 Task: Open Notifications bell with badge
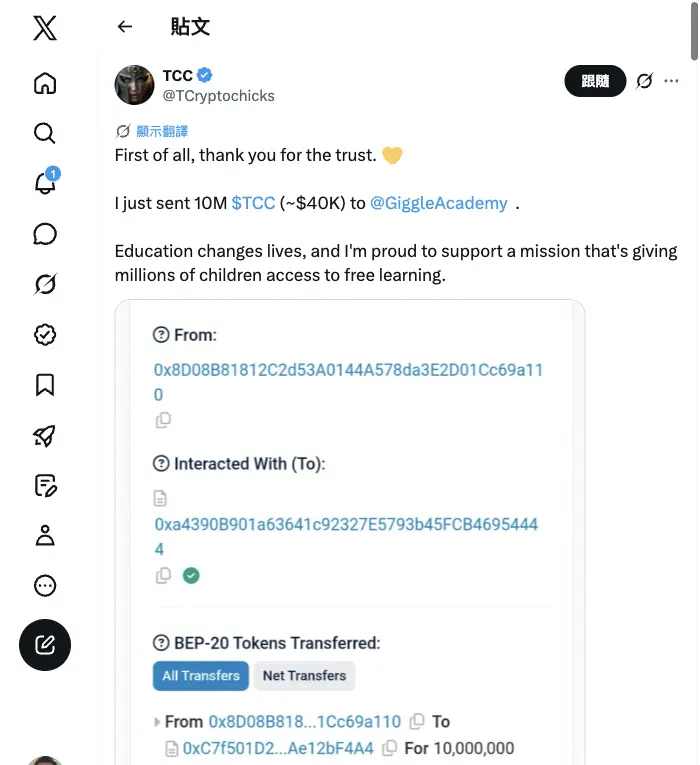coord(45,181)
